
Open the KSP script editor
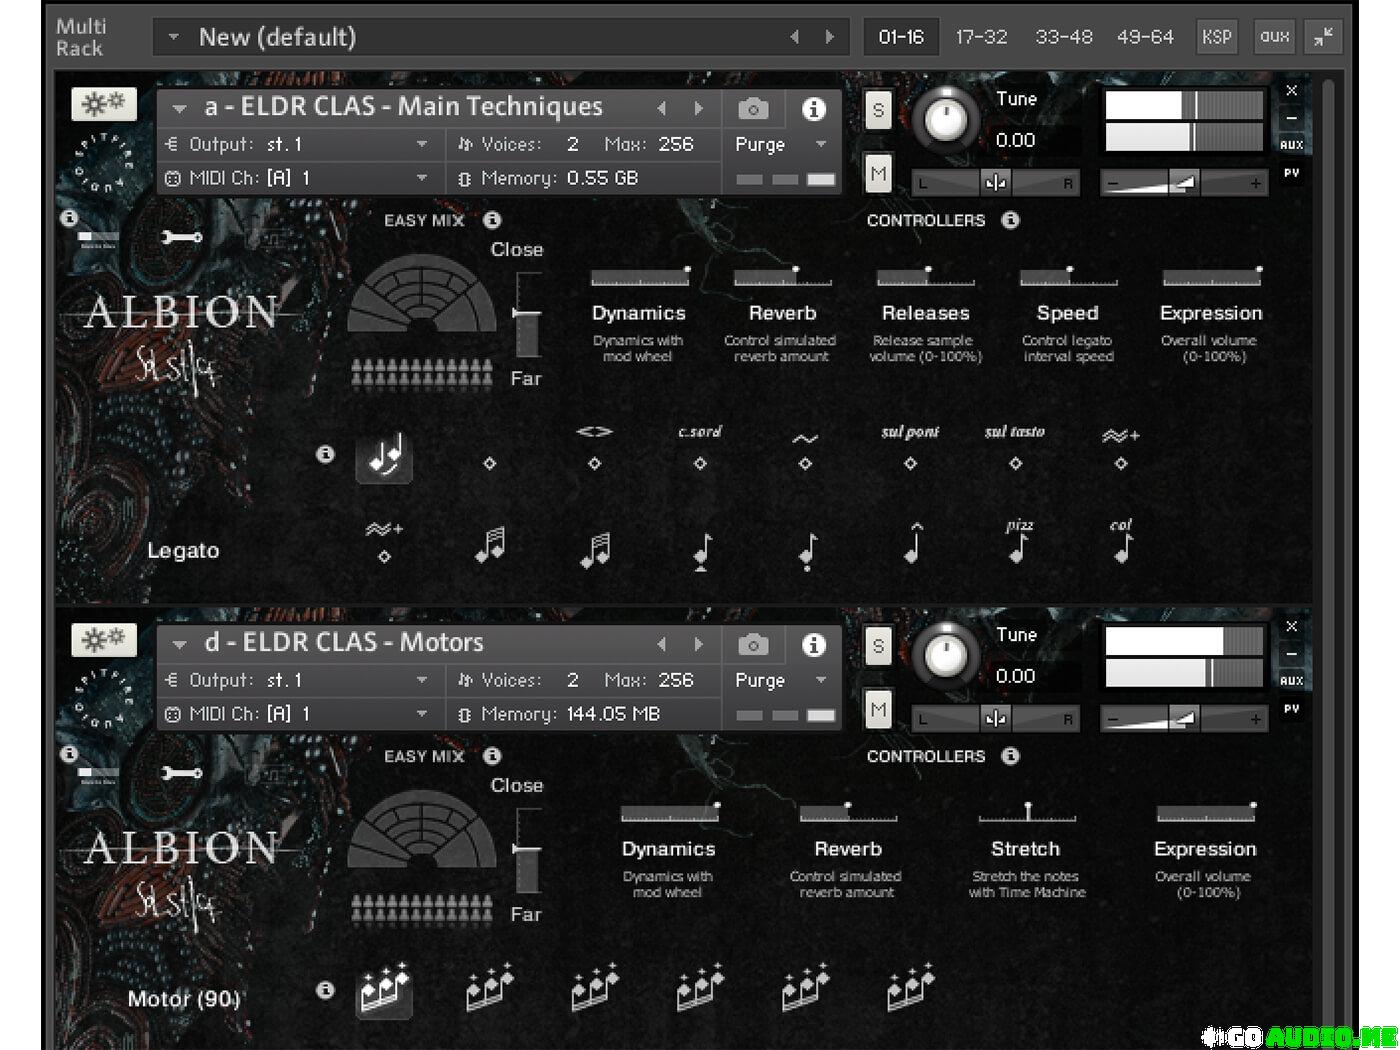tap(1217, 36)
